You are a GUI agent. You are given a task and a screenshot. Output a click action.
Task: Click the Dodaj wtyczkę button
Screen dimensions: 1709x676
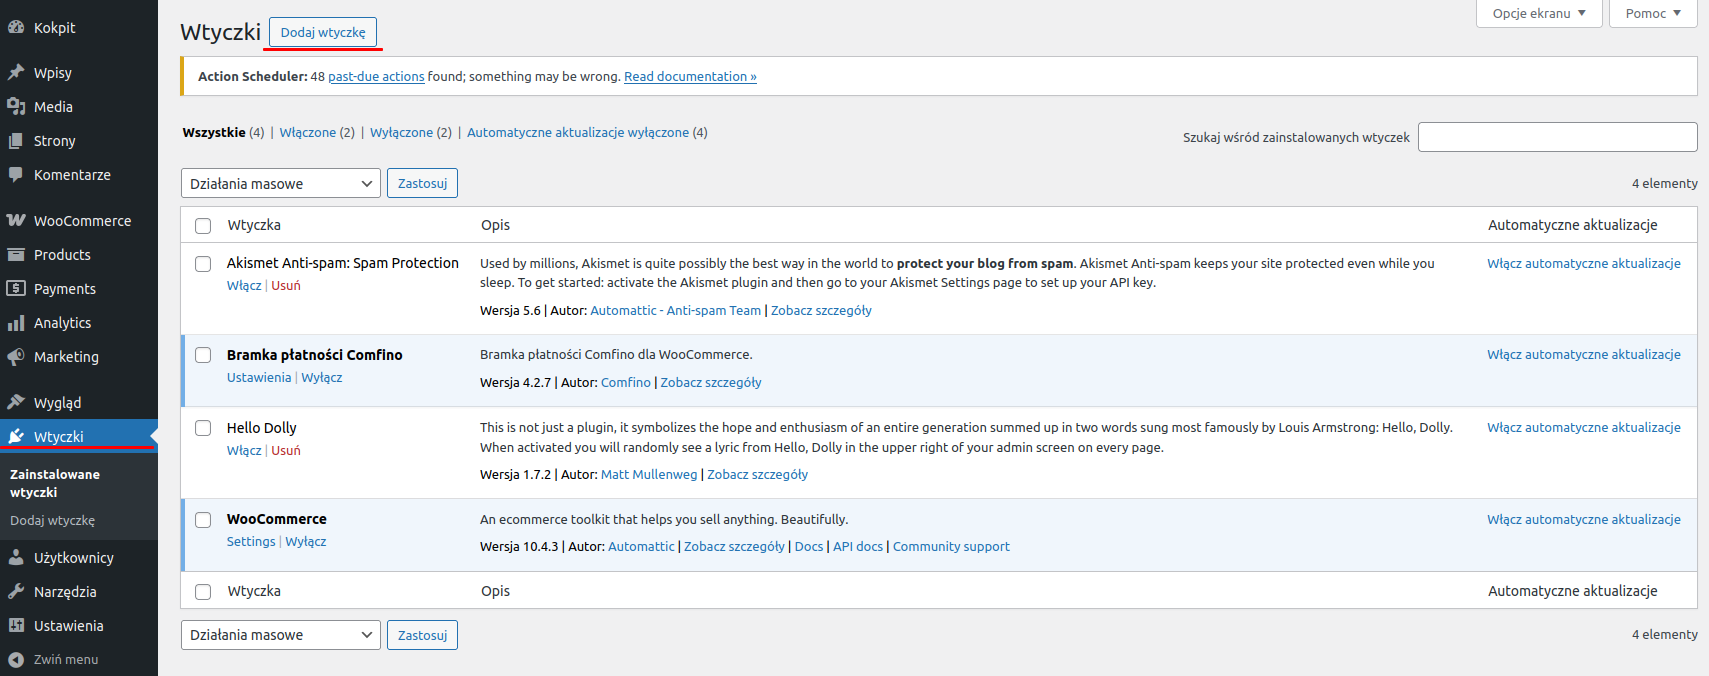[323, 32]
